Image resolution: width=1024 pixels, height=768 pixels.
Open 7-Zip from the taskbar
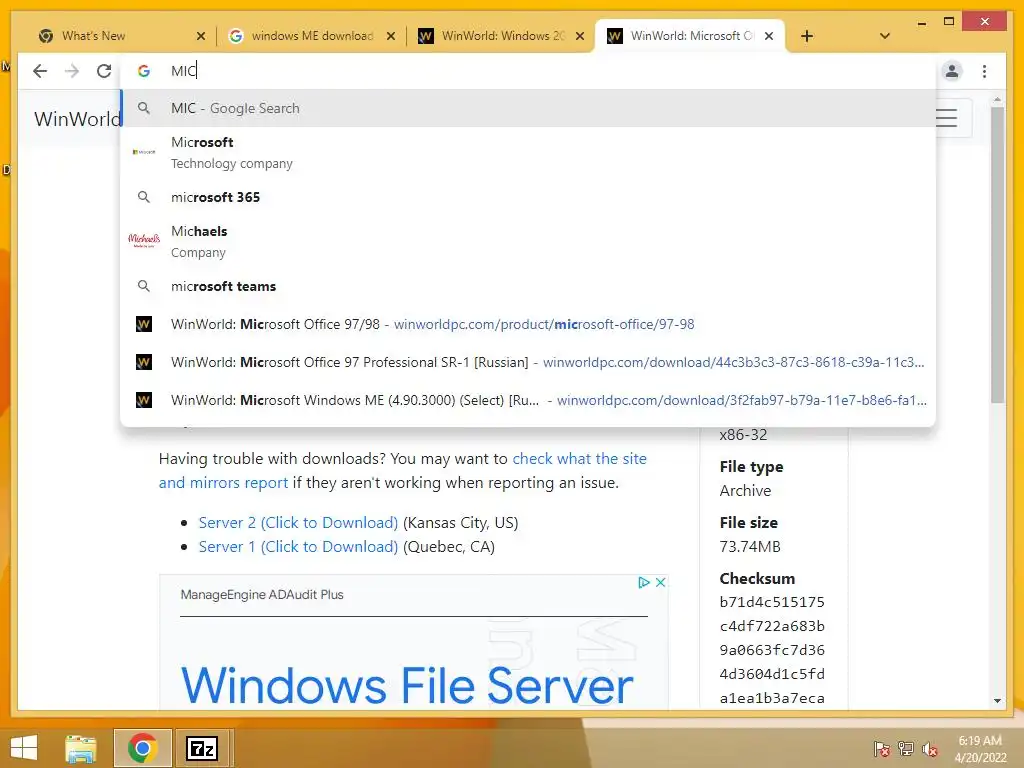pos(202,748)
